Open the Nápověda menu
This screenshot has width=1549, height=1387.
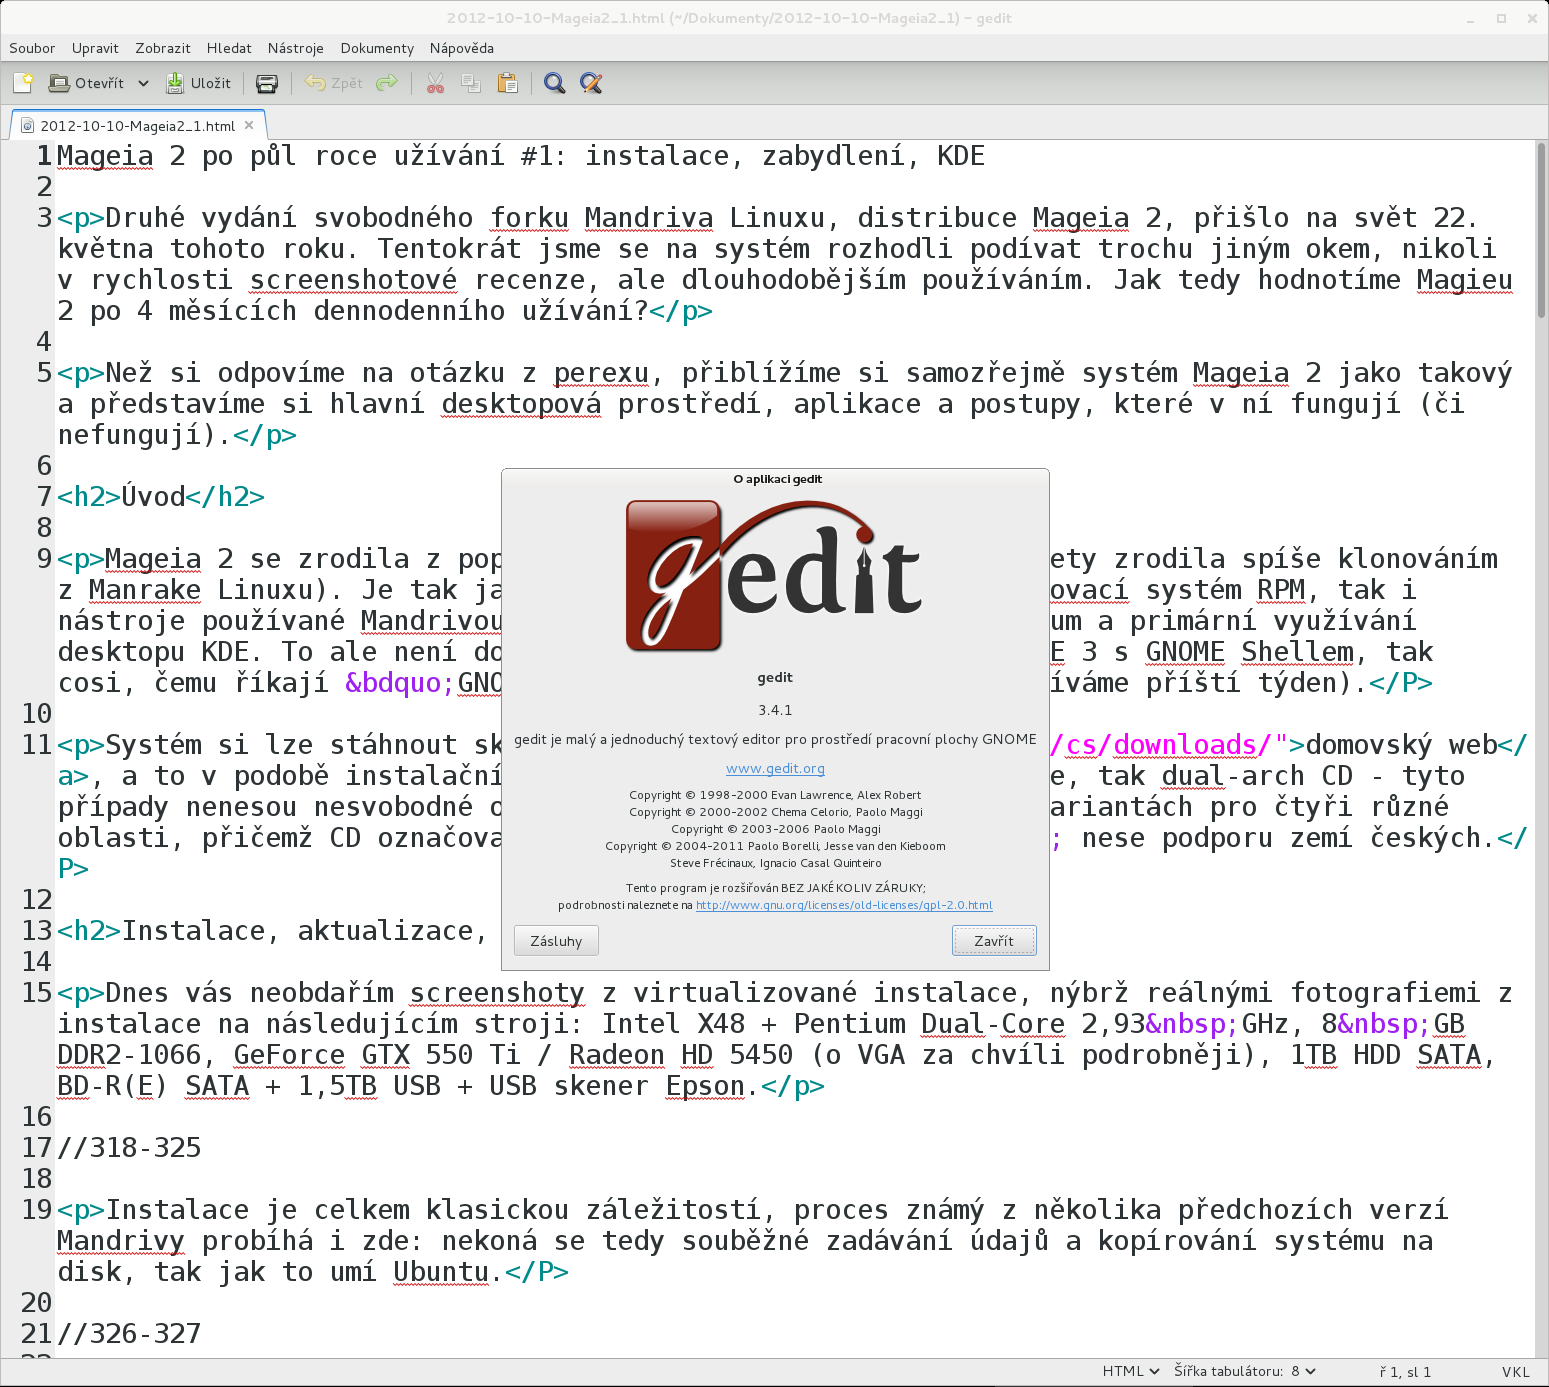click(x=462, y=48)
